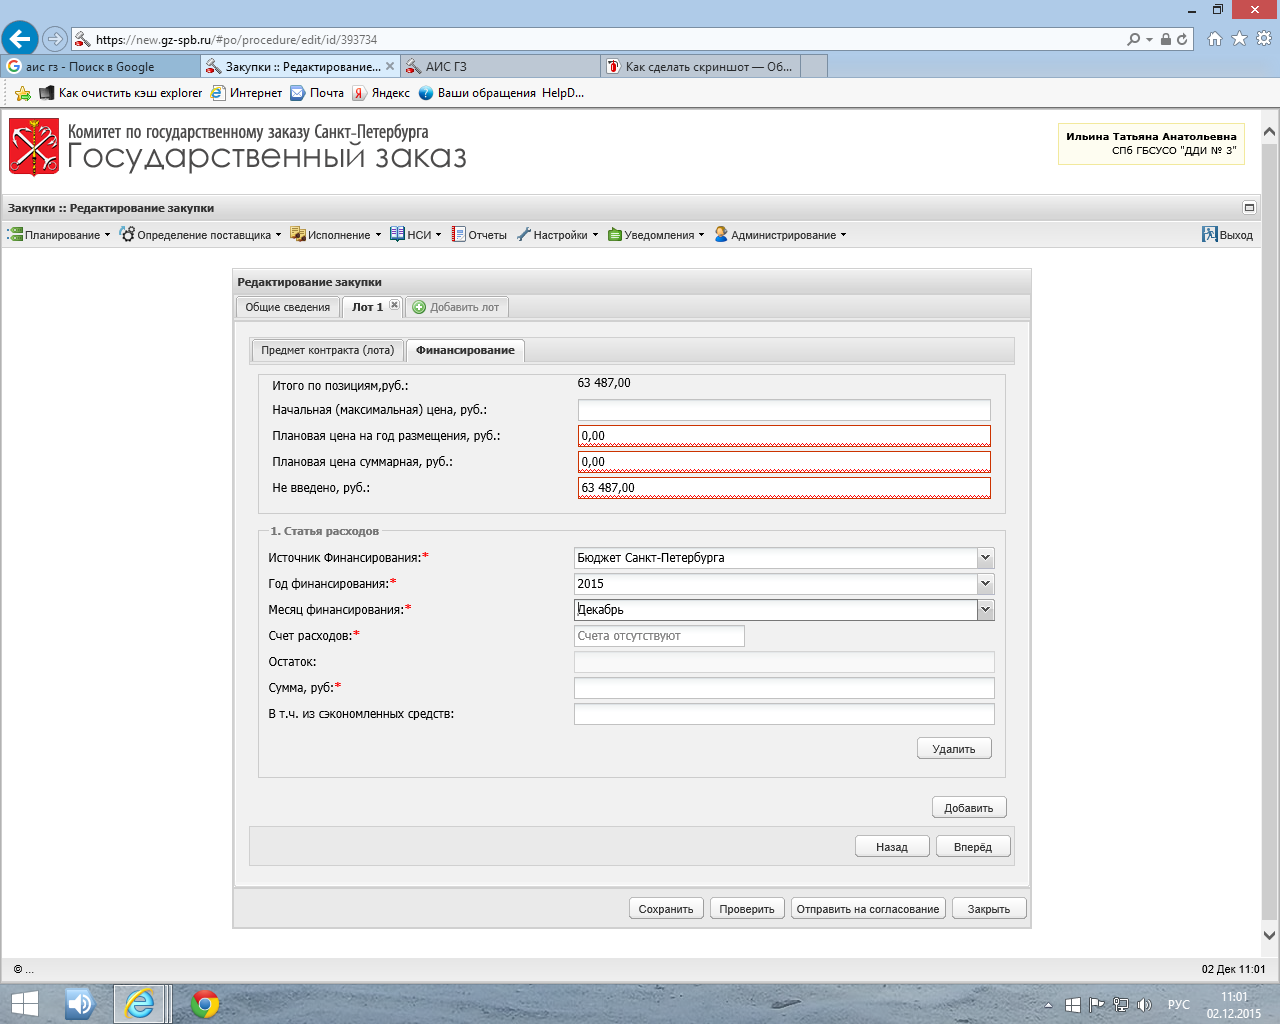The height and width of the screenshot is (1024, 1280).
Task: Click the Удалить button
Action: coord(954,749)
